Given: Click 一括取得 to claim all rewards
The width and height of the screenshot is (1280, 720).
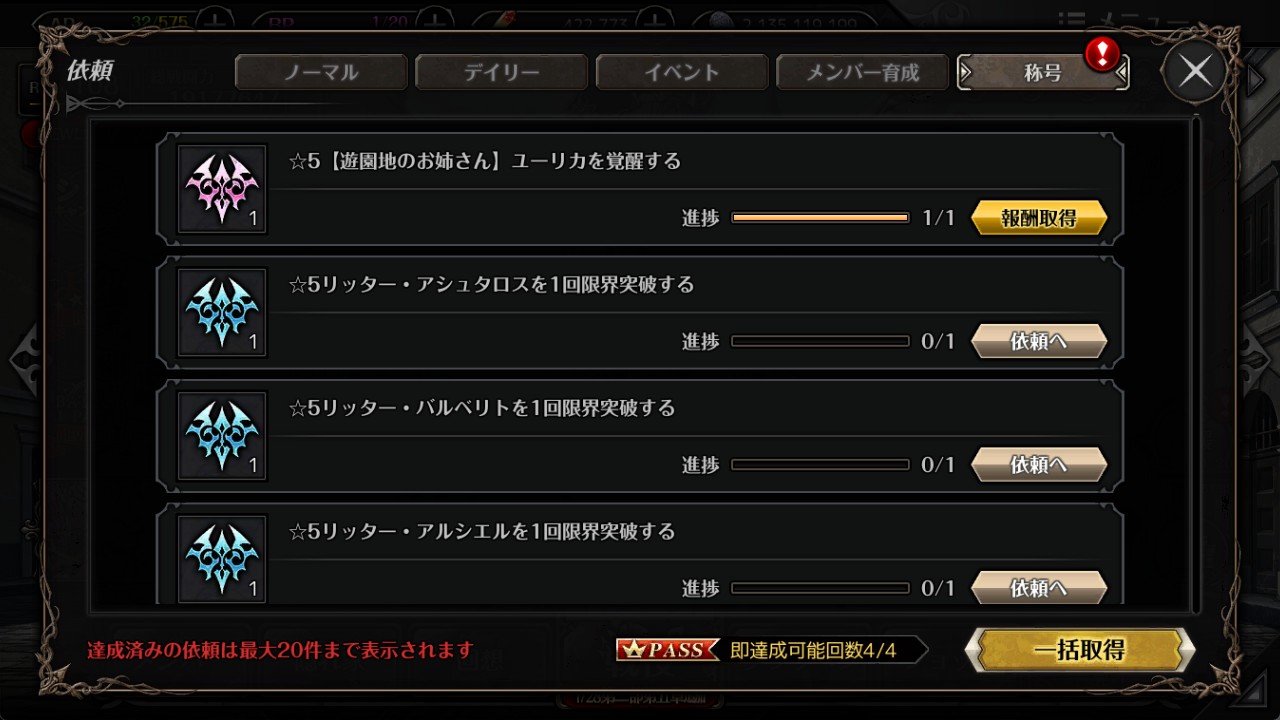Looking at the screenshot, I should coord(1080,650).
